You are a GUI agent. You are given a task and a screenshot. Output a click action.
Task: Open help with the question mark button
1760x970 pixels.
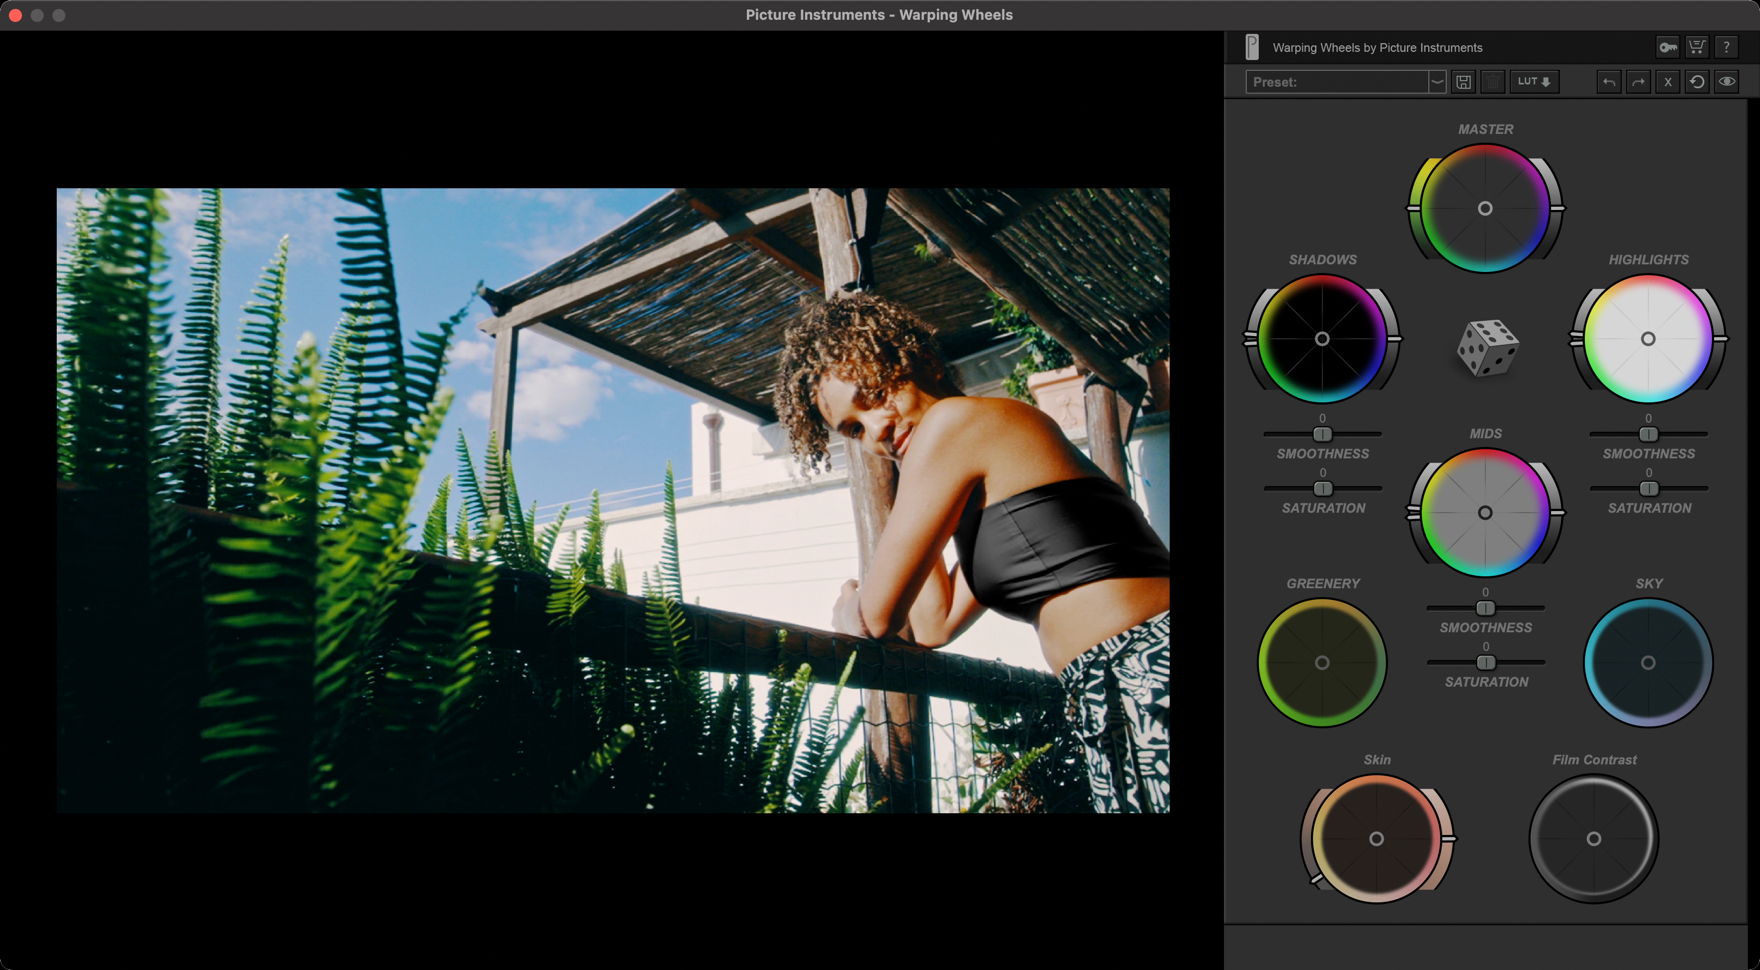pos(1726,47)
